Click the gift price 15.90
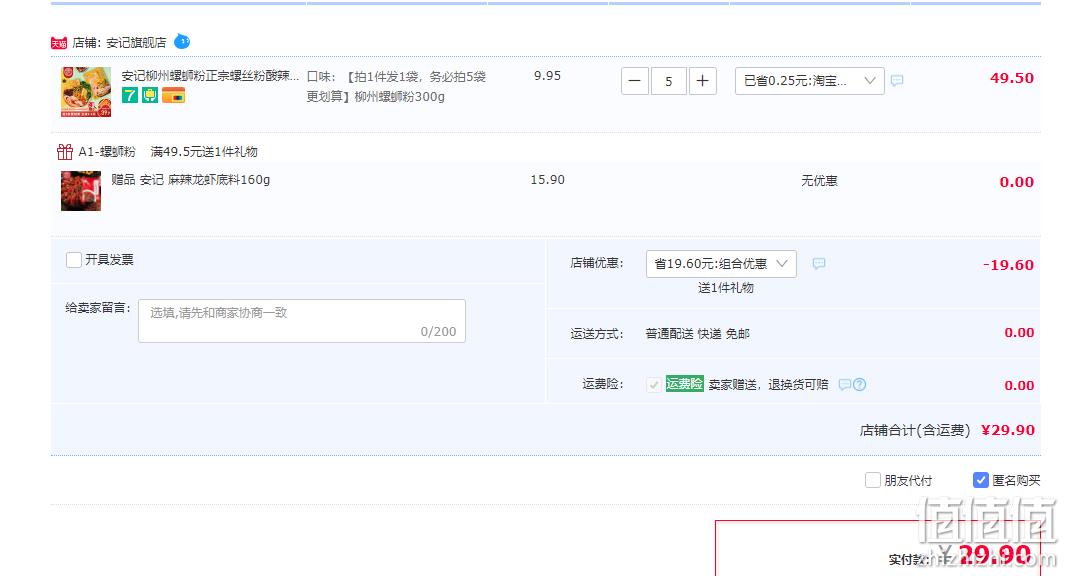 (x=547, y=180)
